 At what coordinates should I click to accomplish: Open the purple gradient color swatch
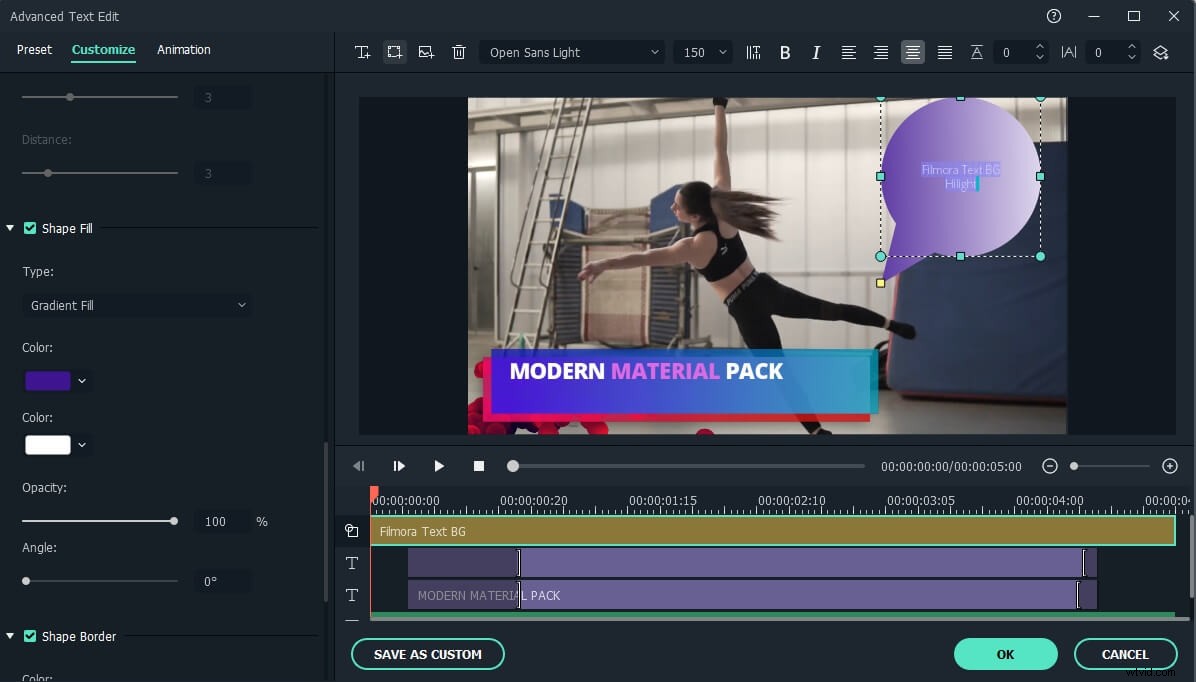tap(48, 380)
